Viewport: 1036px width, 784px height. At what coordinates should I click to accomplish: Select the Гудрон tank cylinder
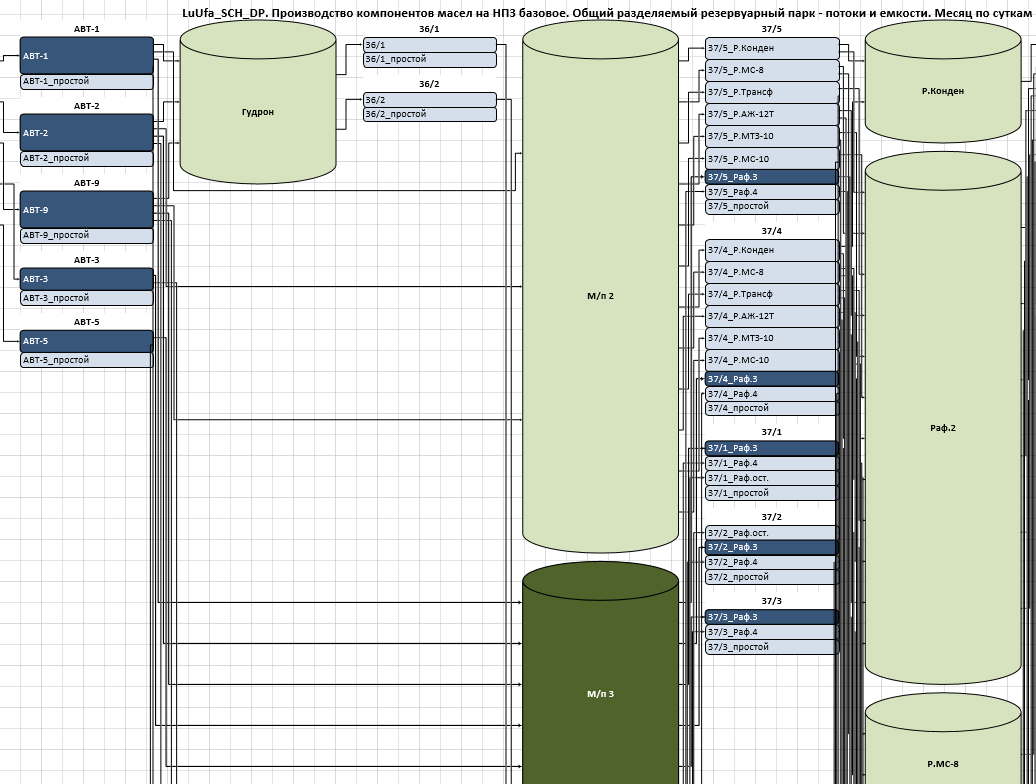tap(257, 112)
